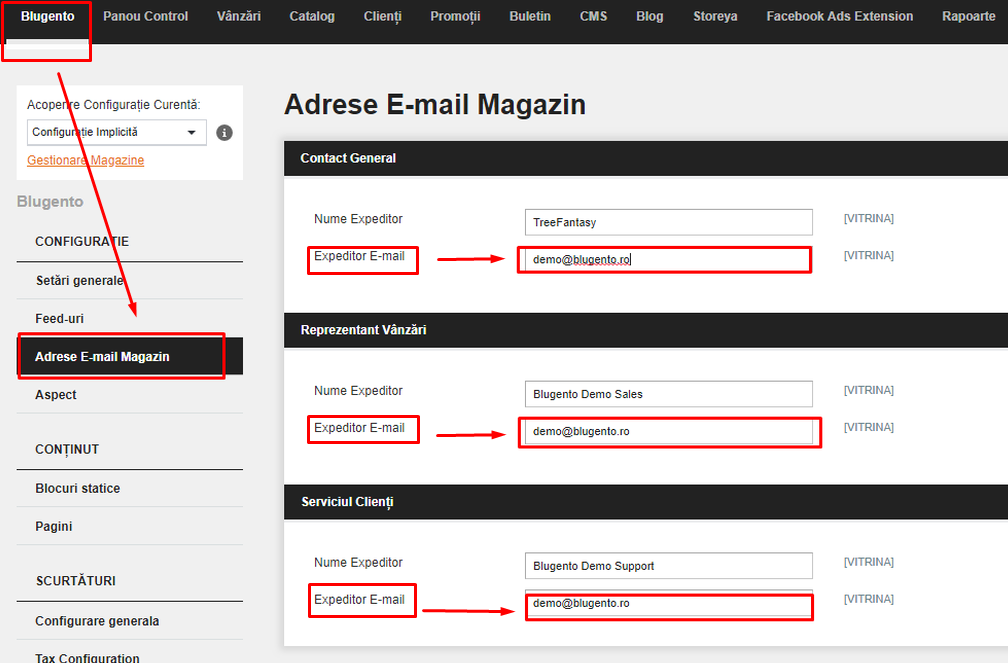Select Aspect in sidebar
Screen dimensions: 1008x663
[x=130, y=395]
